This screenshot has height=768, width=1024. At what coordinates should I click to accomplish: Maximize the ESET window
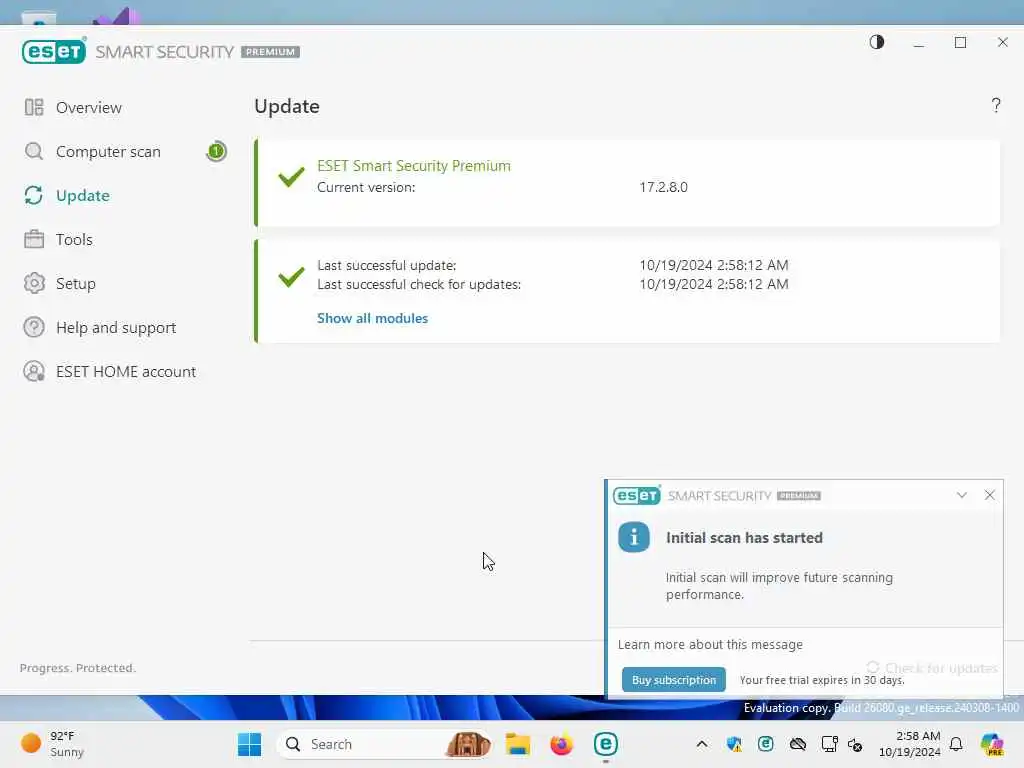click(x=960, y=43)
